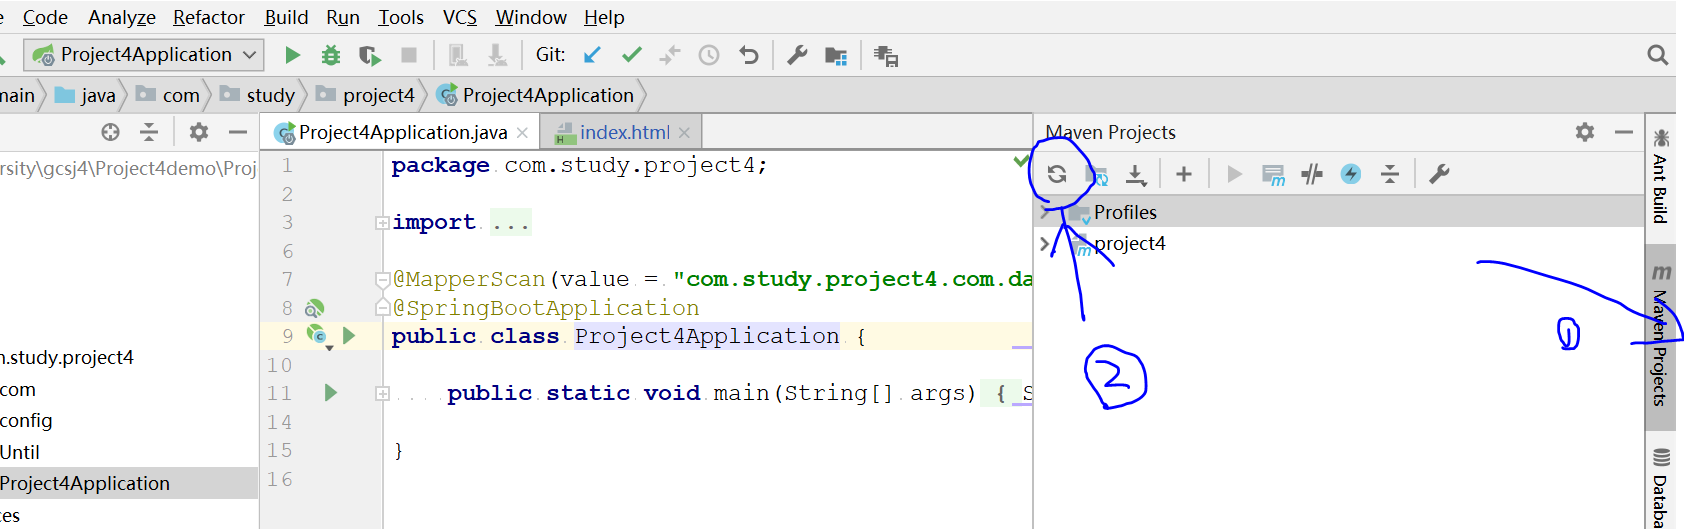Click Git Update Project blue arrow

(592, 55)
